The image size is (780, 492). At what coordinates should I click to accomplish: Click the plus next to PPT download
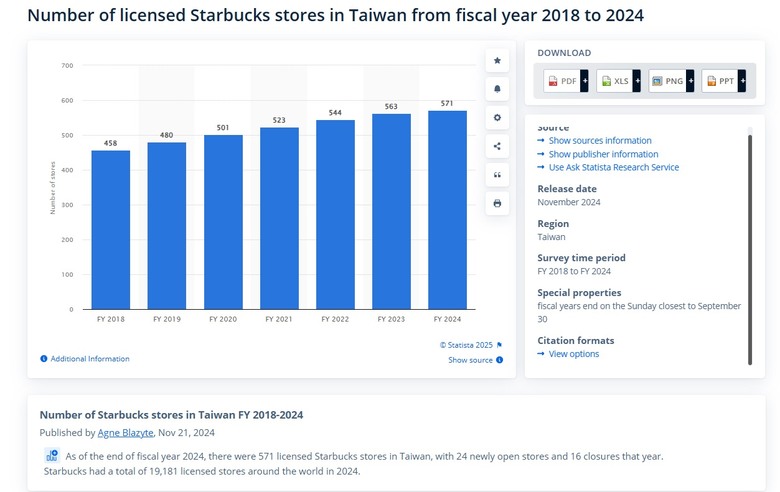(x=742, y=81)
